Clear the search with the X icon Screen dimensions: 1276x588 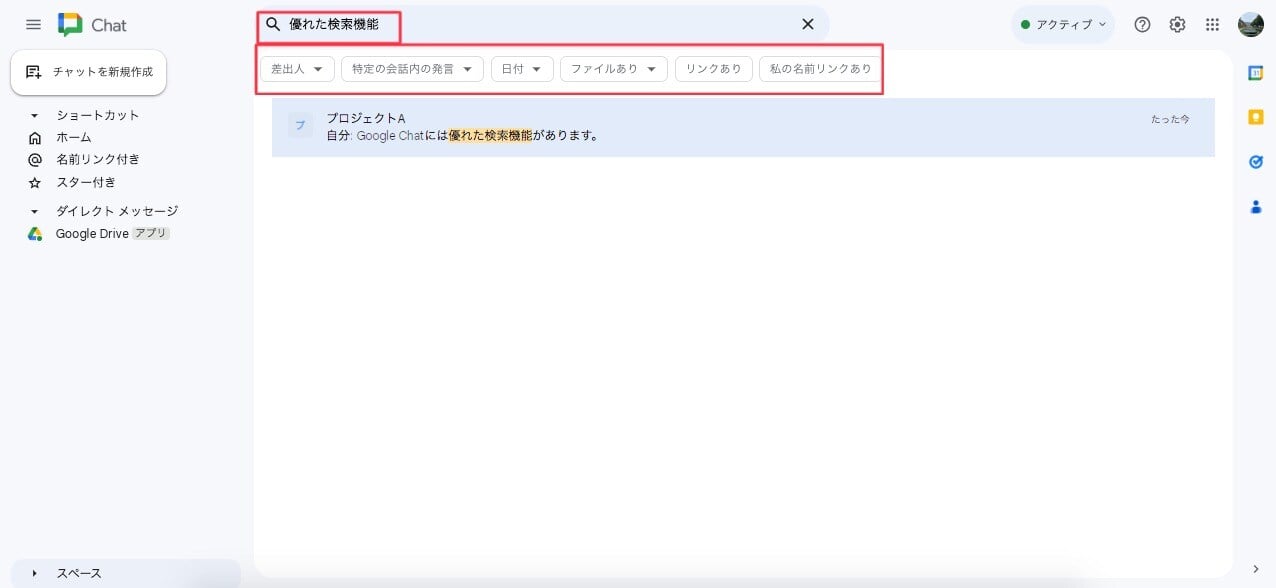tap(808, 24)
